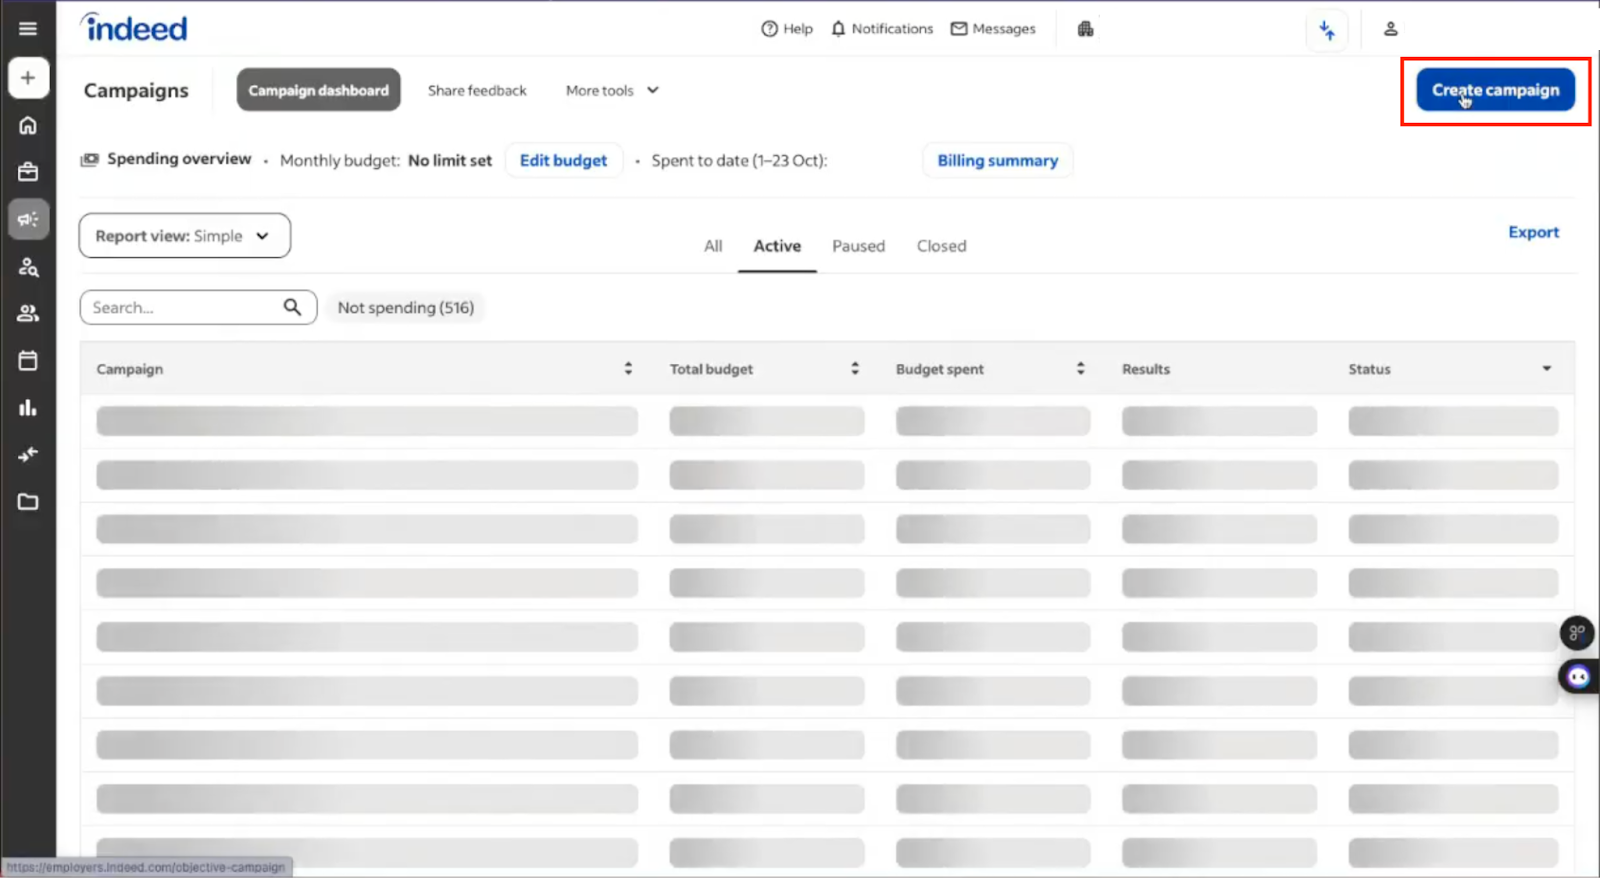This screenshot has width=1600, height=878.
Task: Open the chatbot assistant bubble
Action: coord(1578,677)
